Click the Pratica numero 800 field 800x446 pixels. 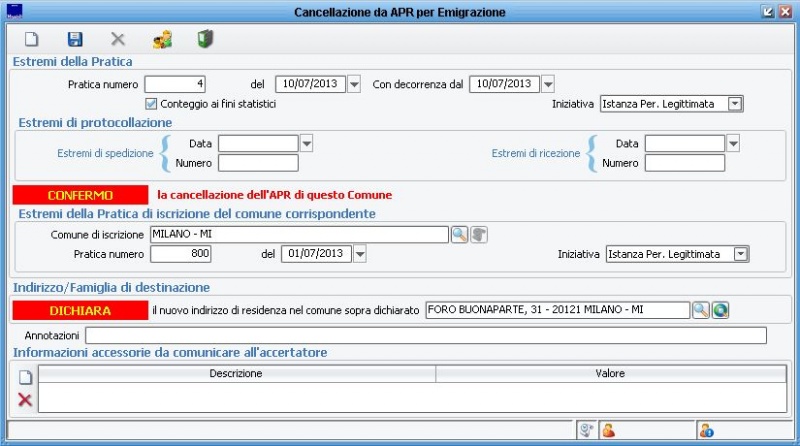point(181,254)
